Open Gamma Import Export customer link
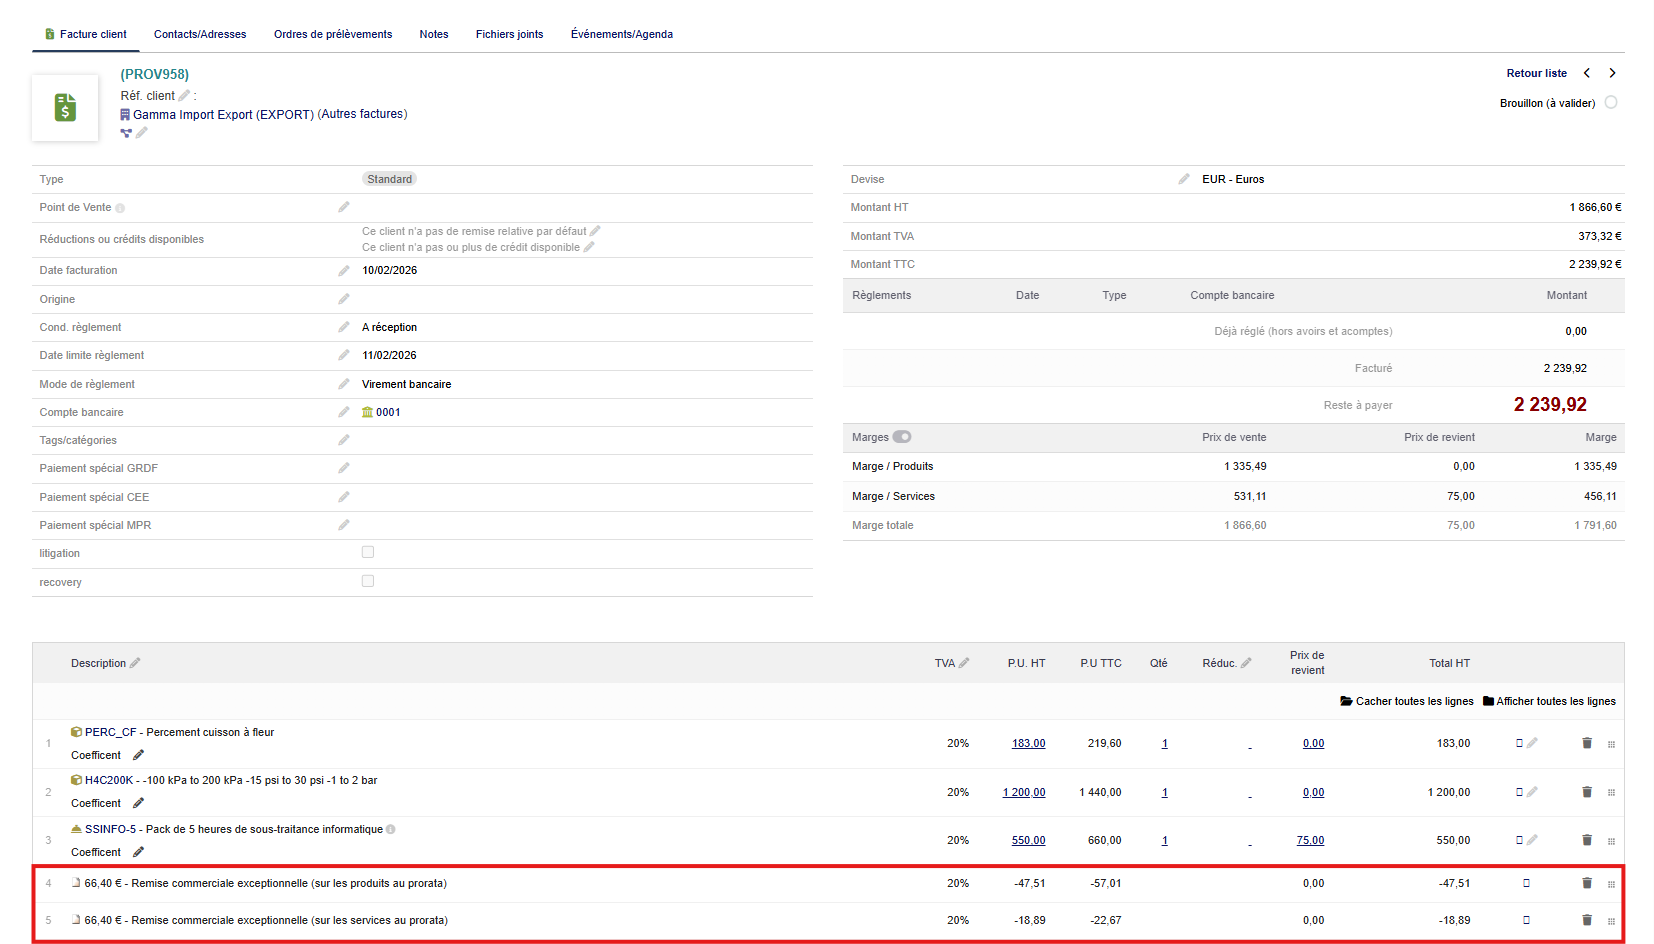 (x=222, y=115)
